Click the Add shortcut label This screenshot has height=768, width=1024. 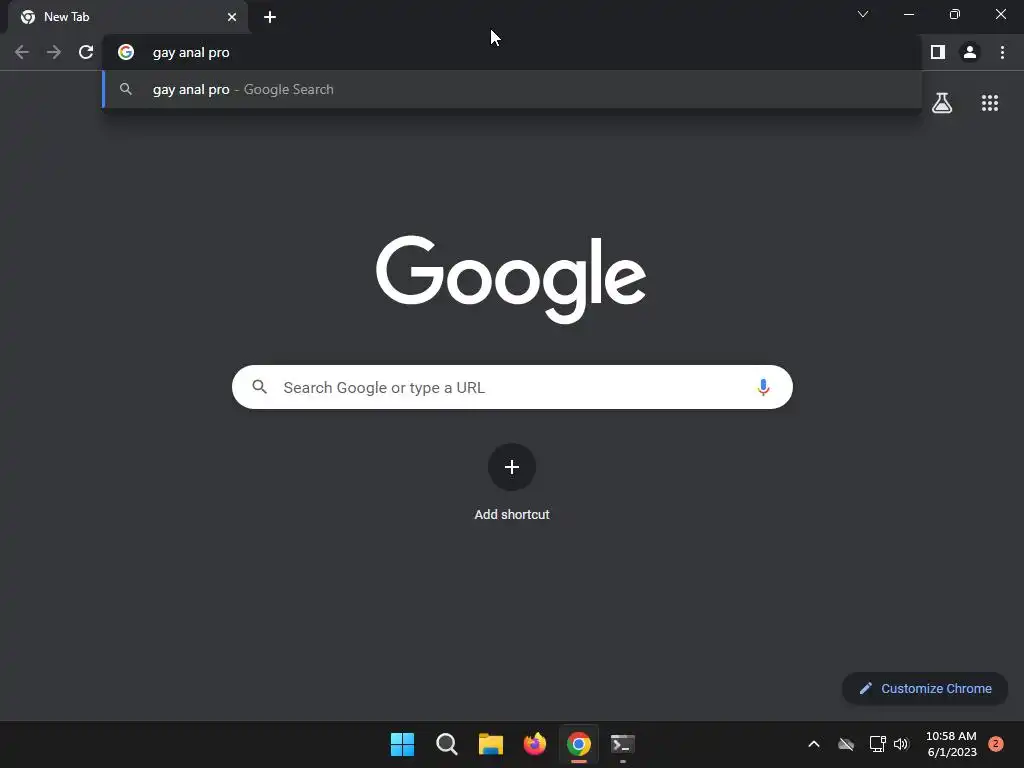pyautogui.click(x=512, y=515)
